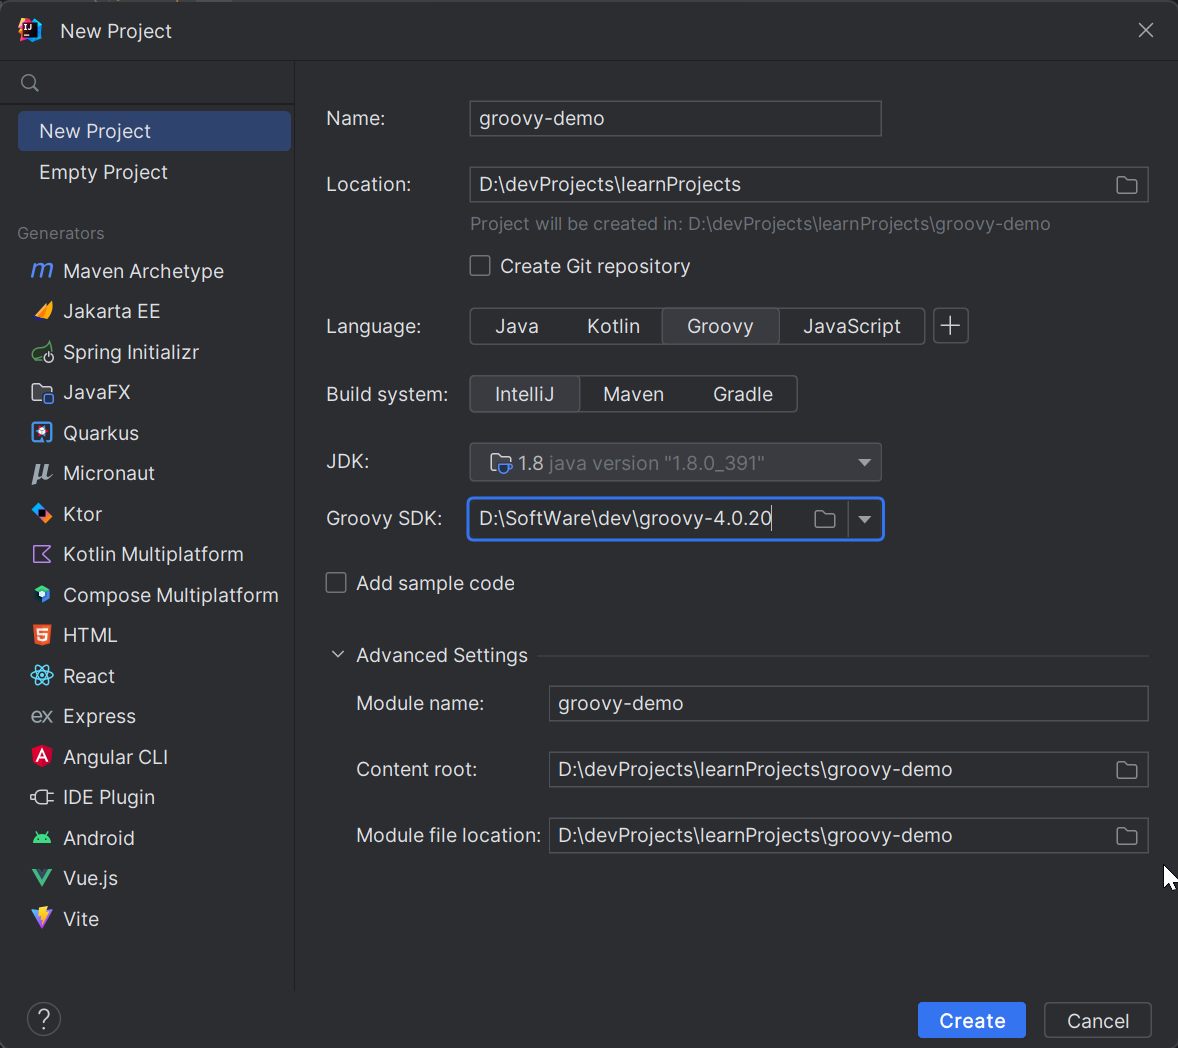Choose Gradle build system
Screen dimensions: 1178x1048
(742, 394)
